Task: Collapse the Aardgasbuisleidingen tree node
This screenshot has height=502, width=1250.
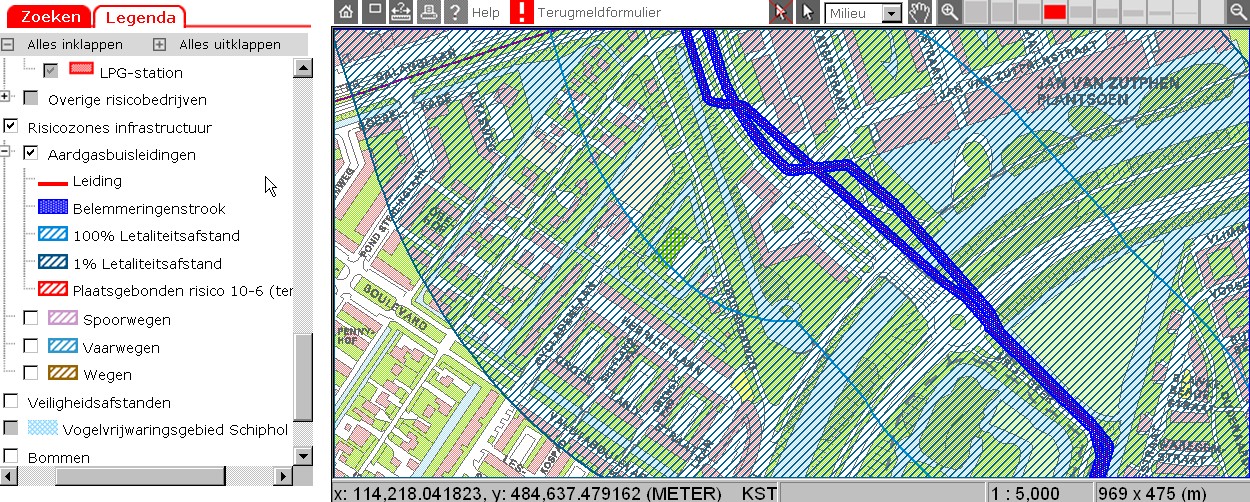Action: (6, 152)
